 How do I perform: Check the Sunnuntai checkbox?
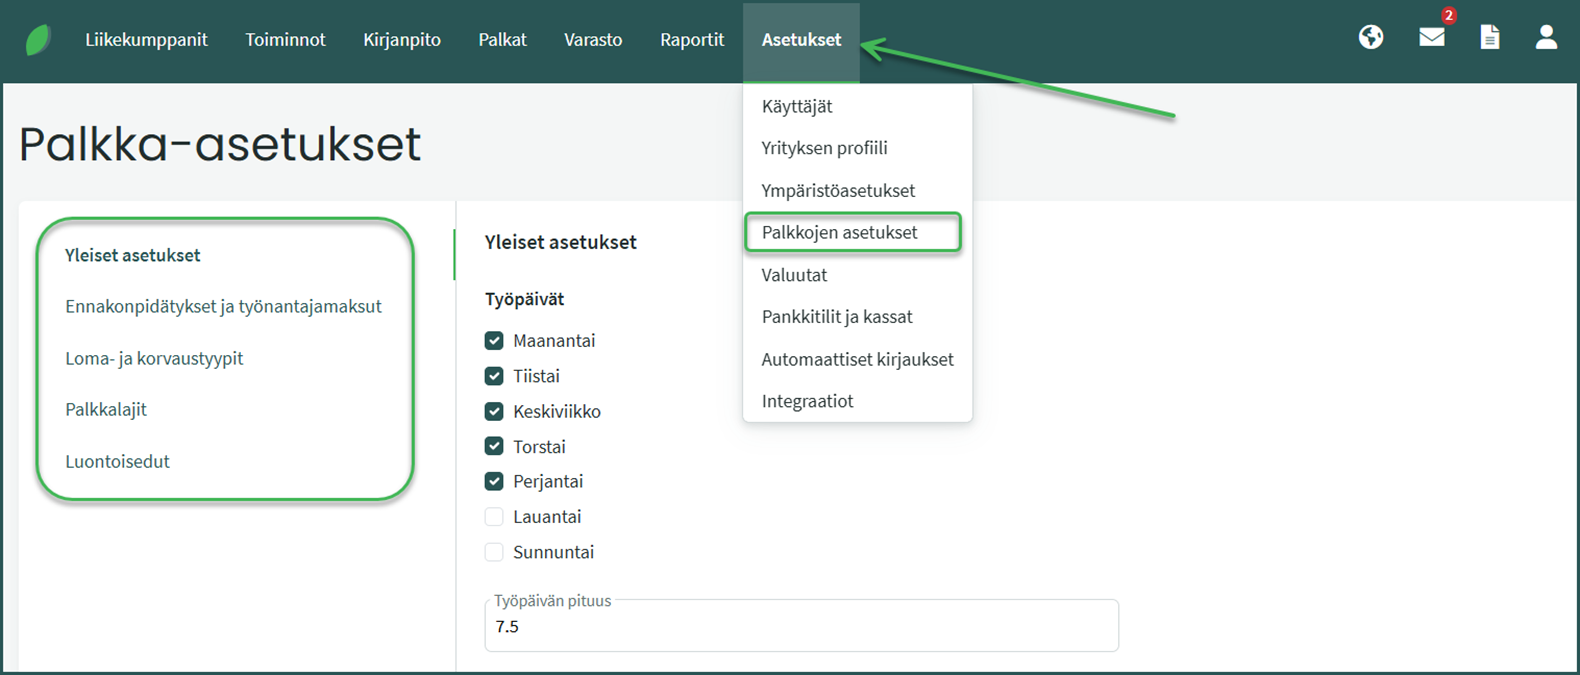pyautogui.click(x=494, y=552)
